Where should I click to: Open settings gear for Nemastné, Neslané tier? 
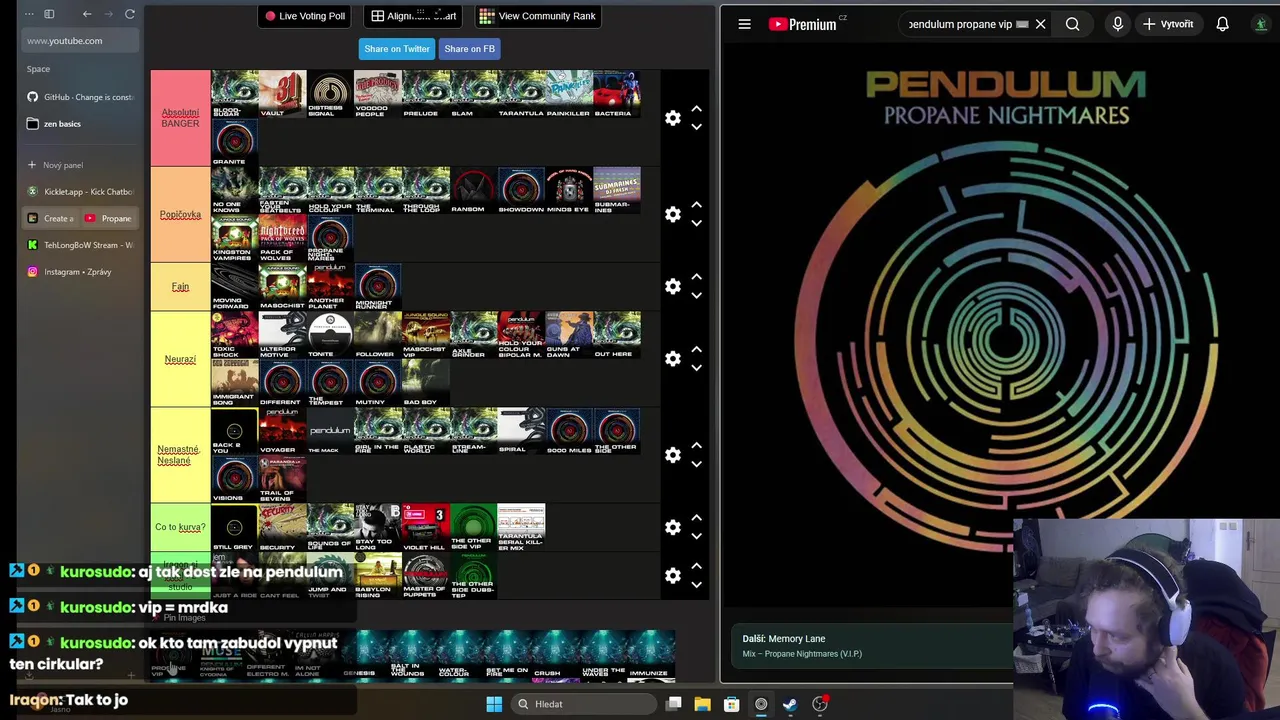pos(673,454)
